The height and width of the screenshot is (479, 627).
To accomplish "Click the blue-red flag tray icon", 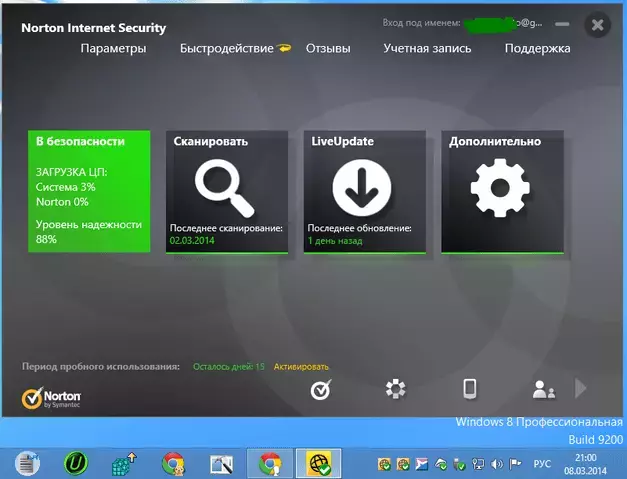I will (x=421, y=464).
